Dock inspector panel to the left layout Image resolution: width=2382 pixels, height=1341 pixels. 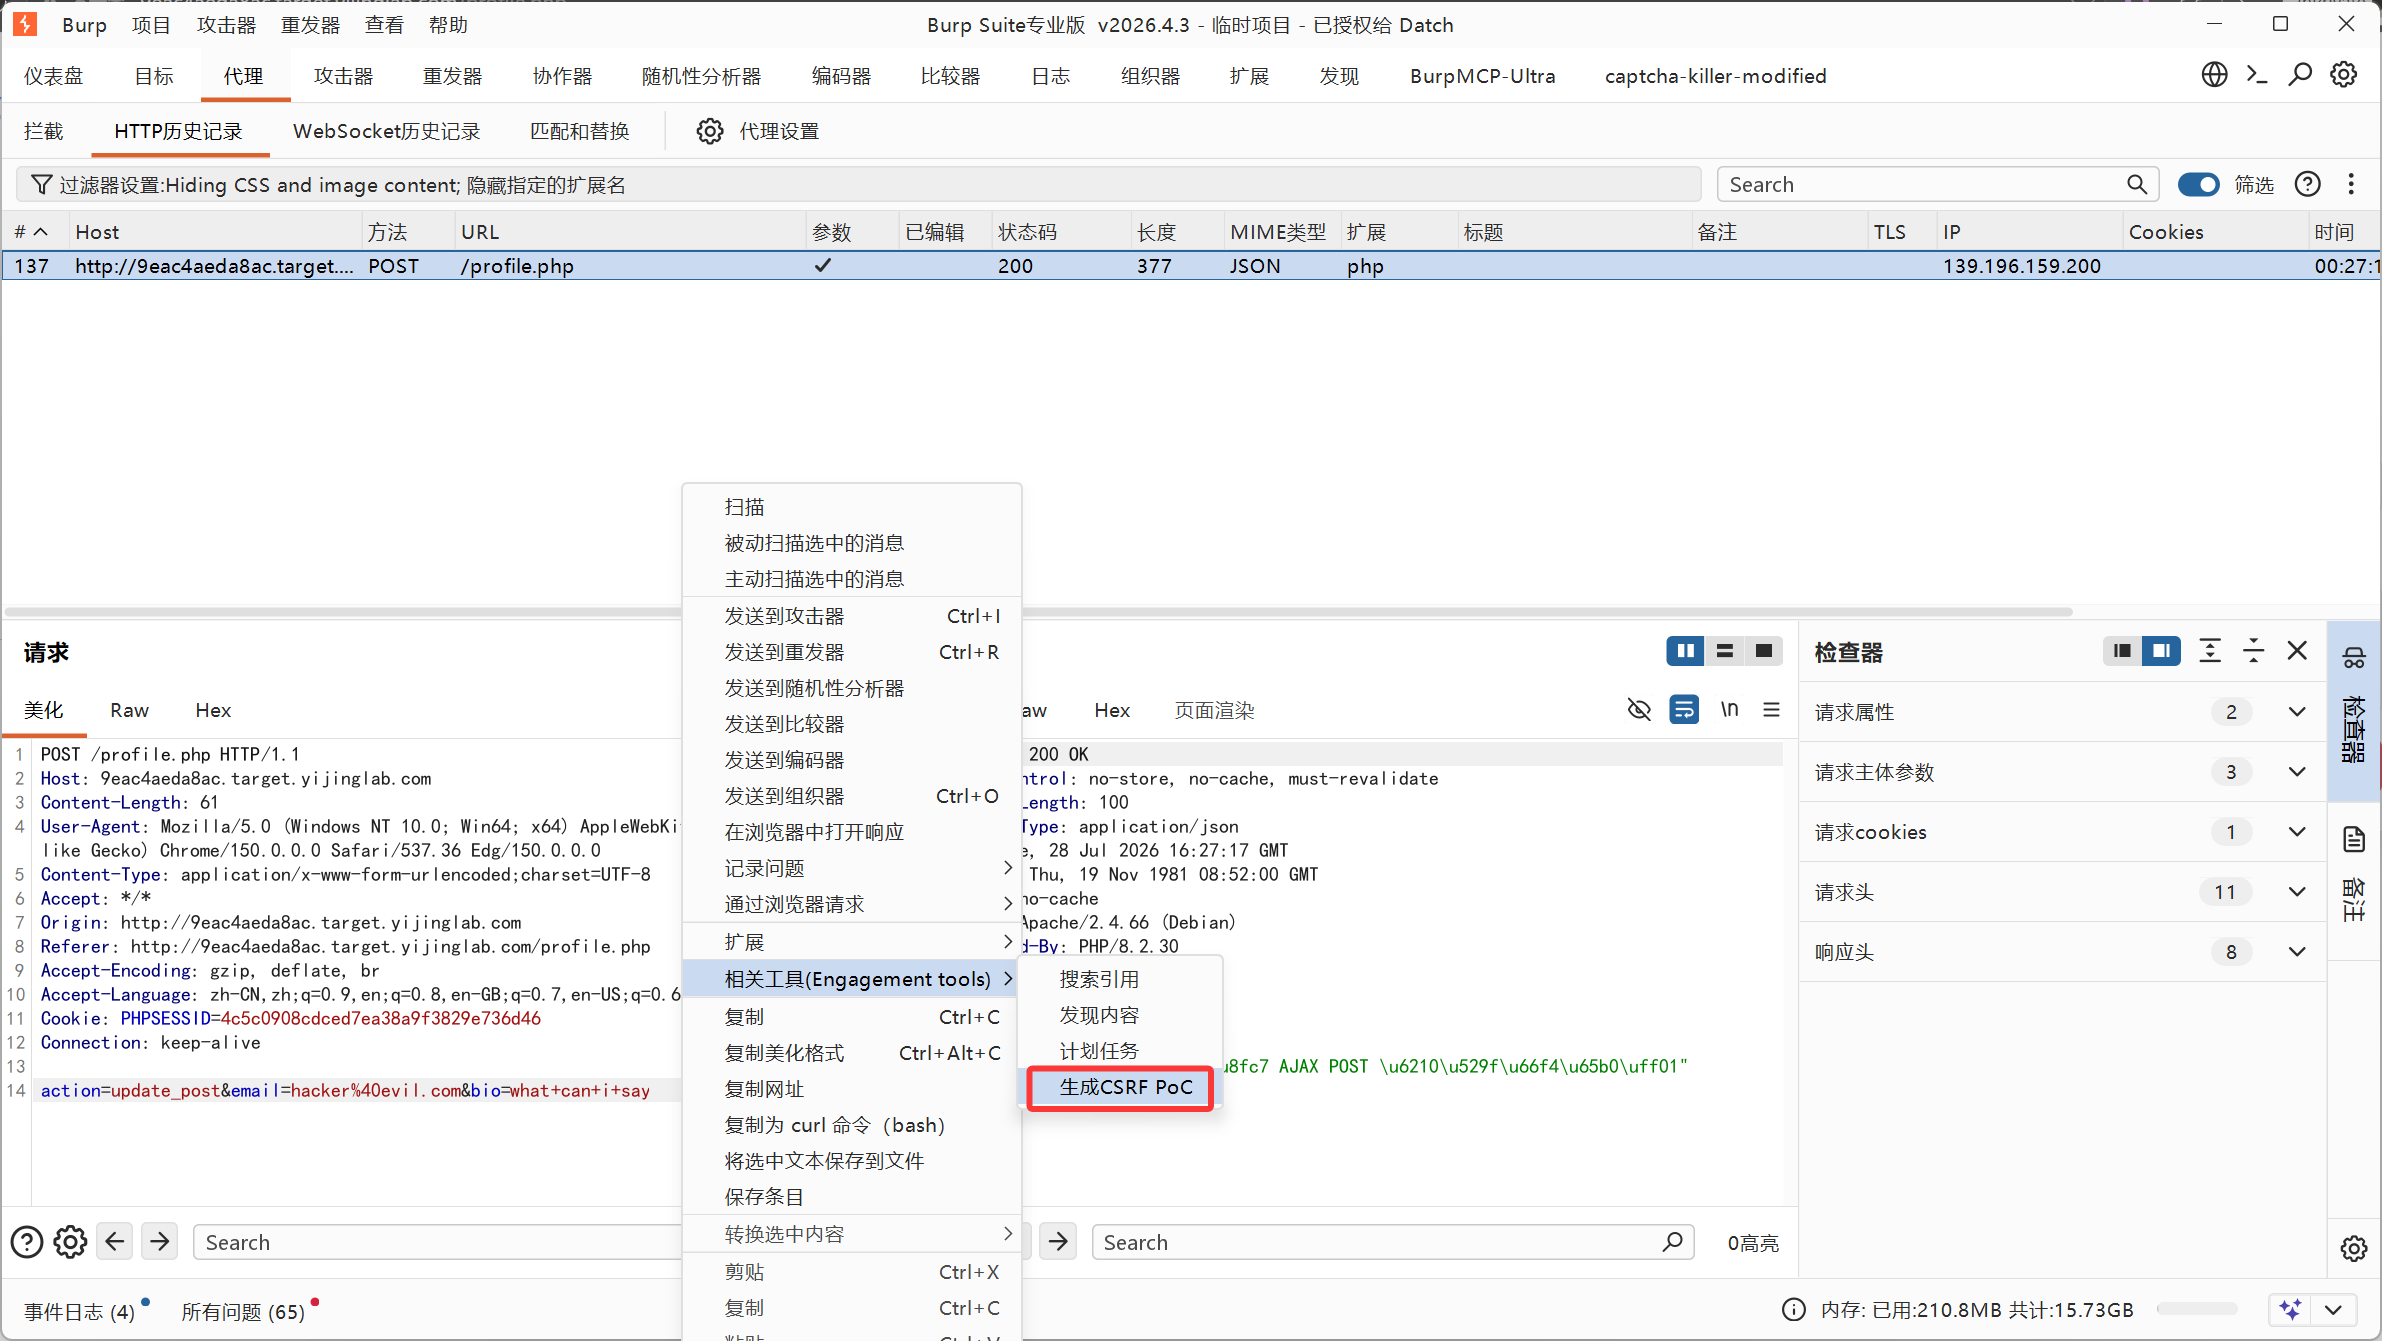pyautogui.click(x=2121, y=651)
